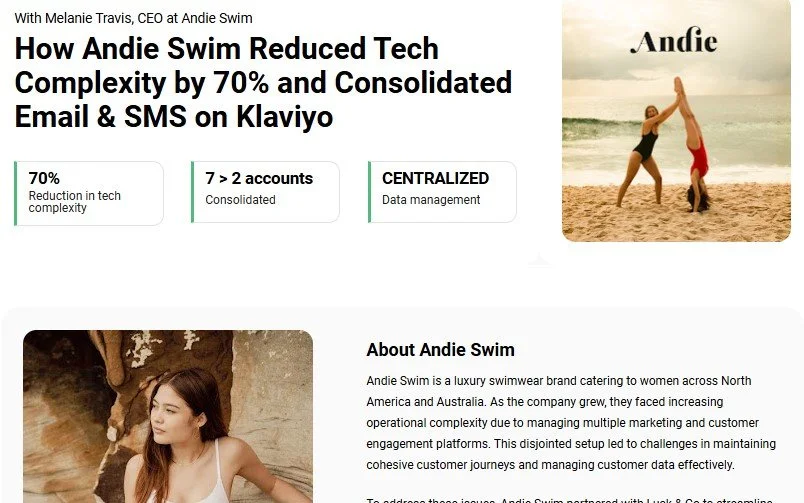The image size is (804, 503).
Task: Click the "CENTRALIZED" stat heading
Action: click(x=435, y=178)
